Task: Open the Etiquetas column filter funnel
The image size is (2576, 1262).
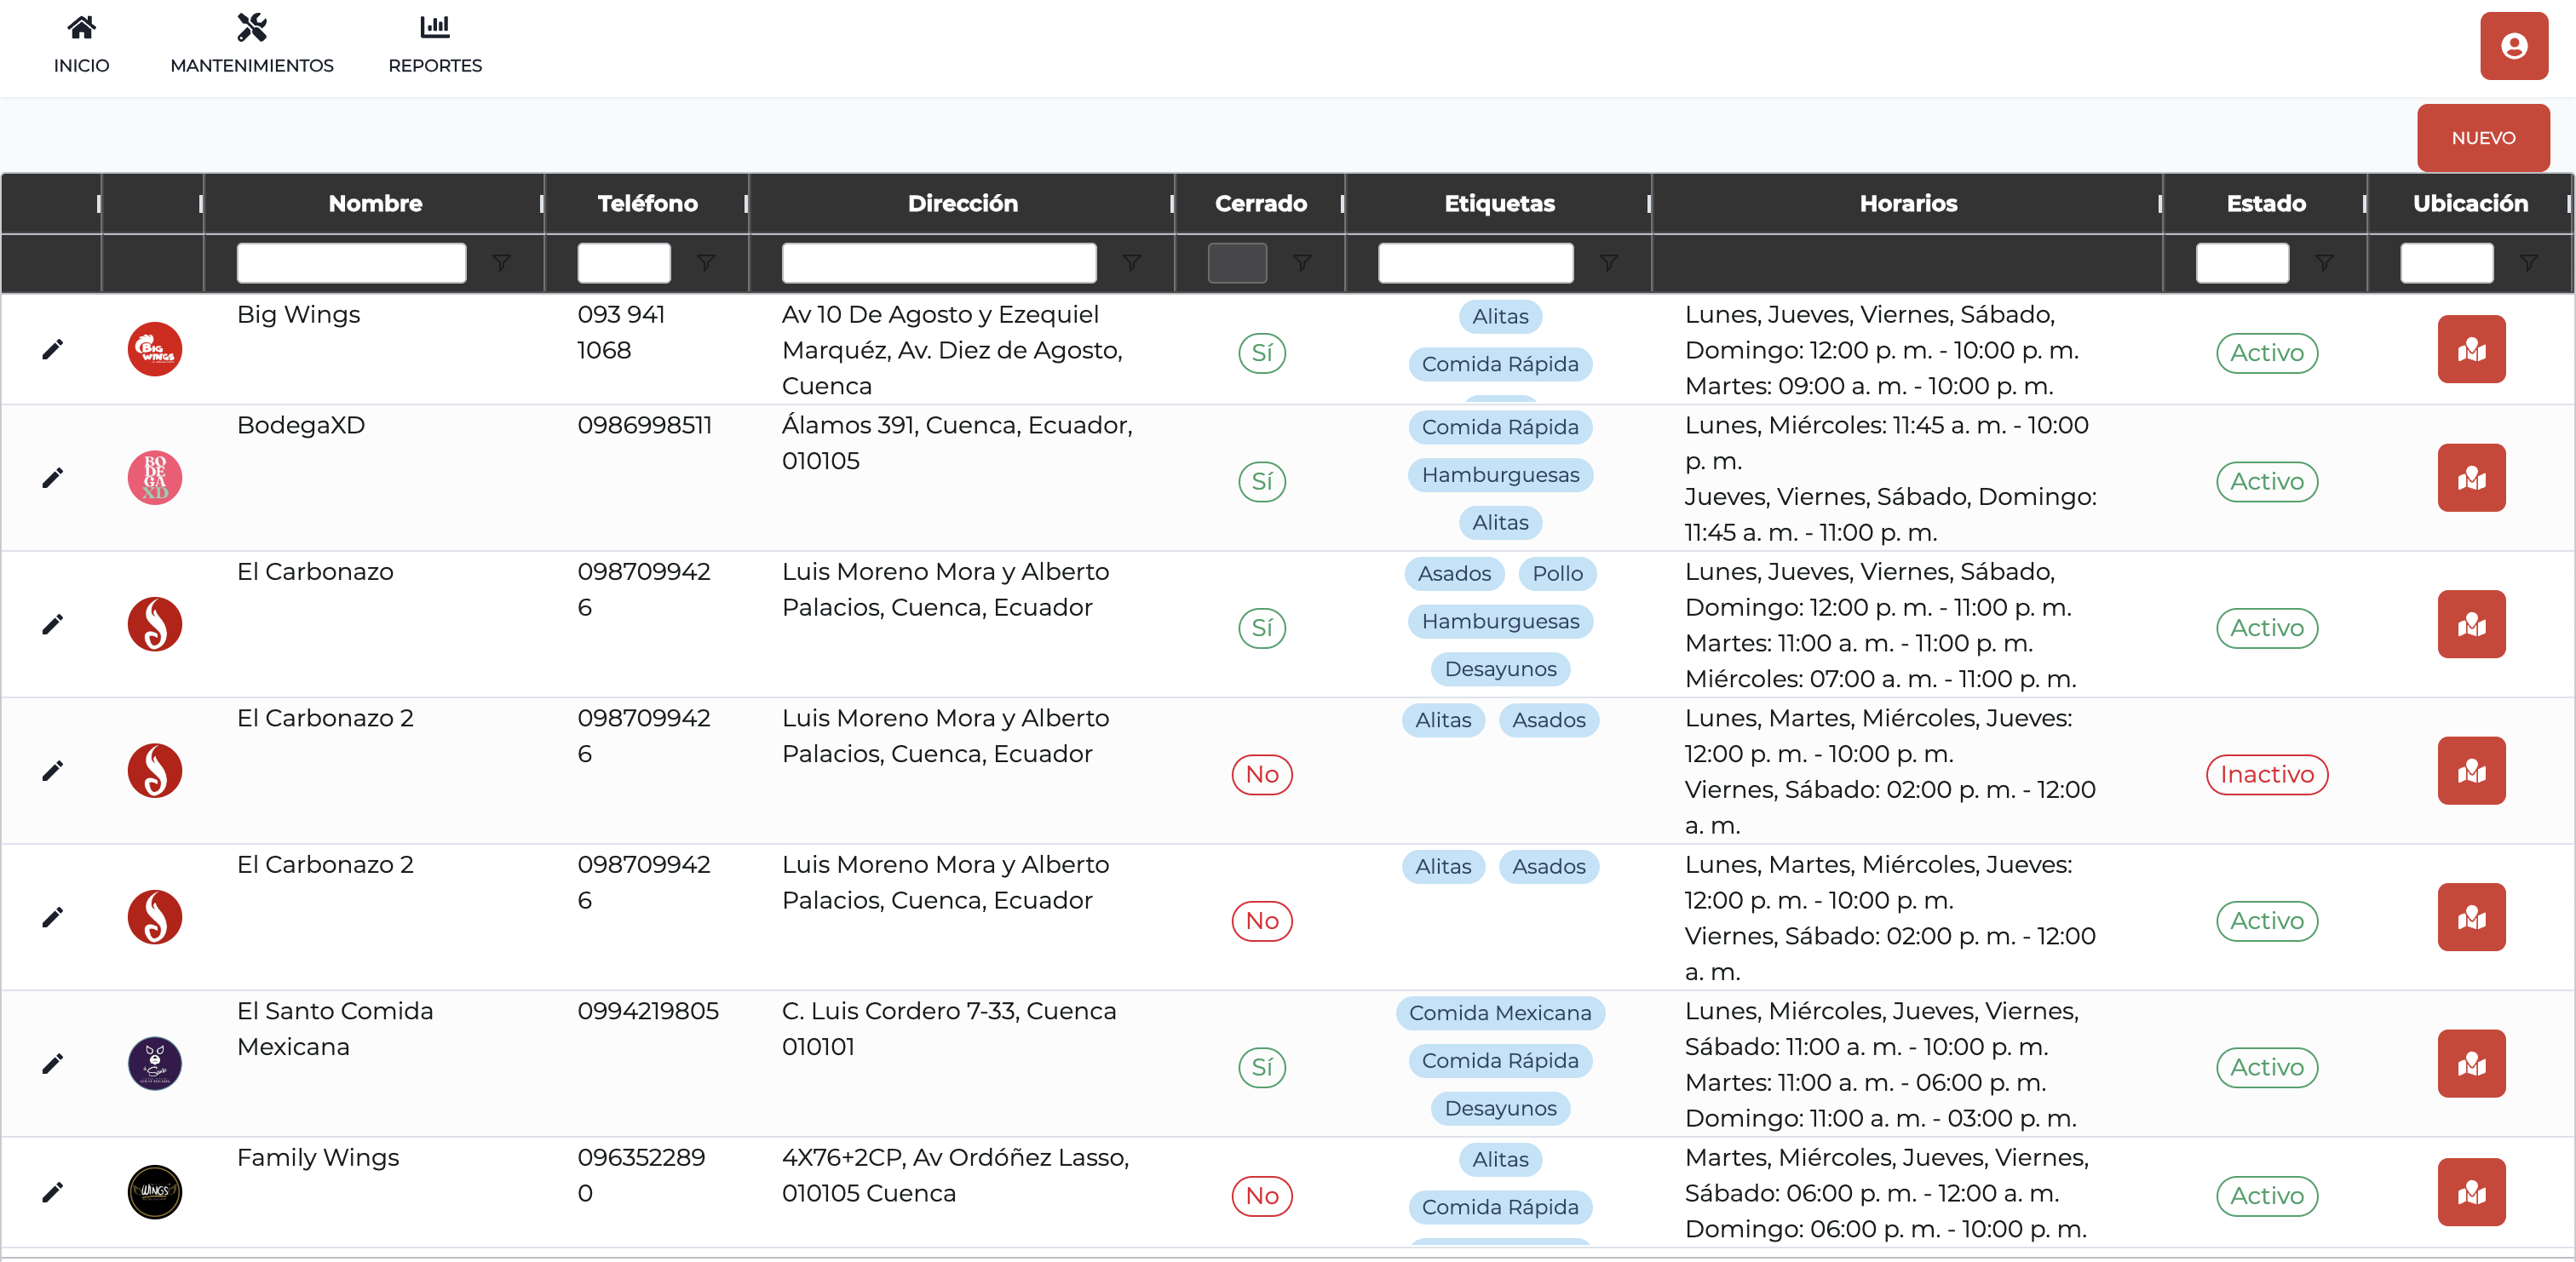Action: 1608,263
